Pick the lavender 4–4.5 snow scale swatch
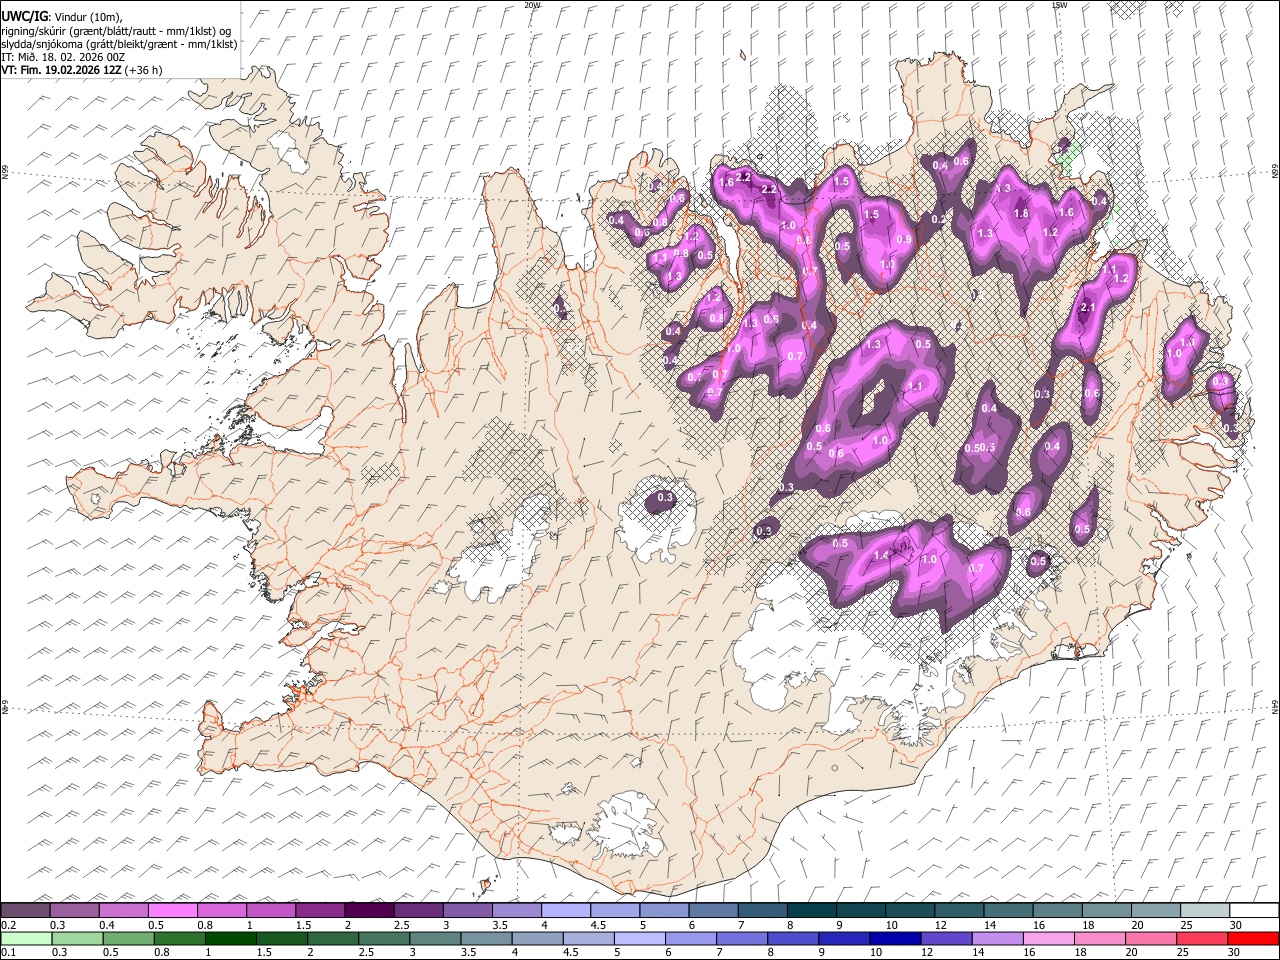This screenshot has height=960, width=1280. [x=565, y=910]
